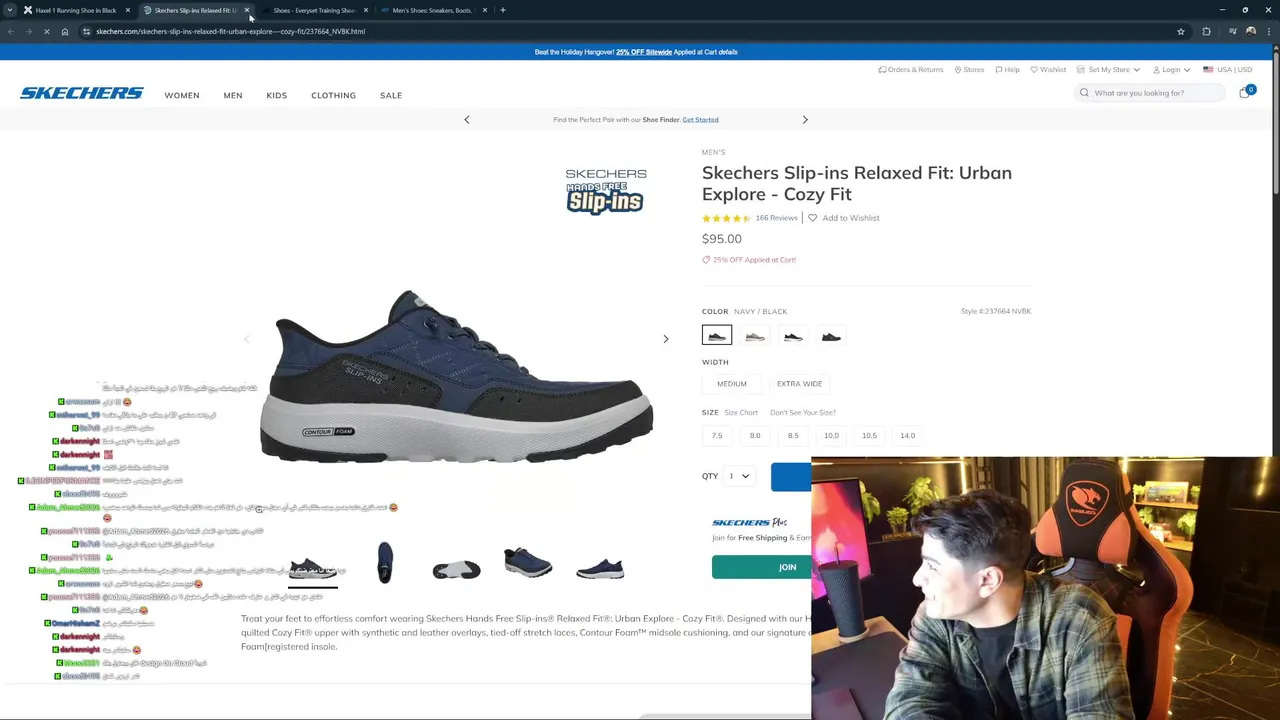This screenshot has width=1280, height=720.
Task: Add to Wishlist heart icon
Action: [812, 218]
